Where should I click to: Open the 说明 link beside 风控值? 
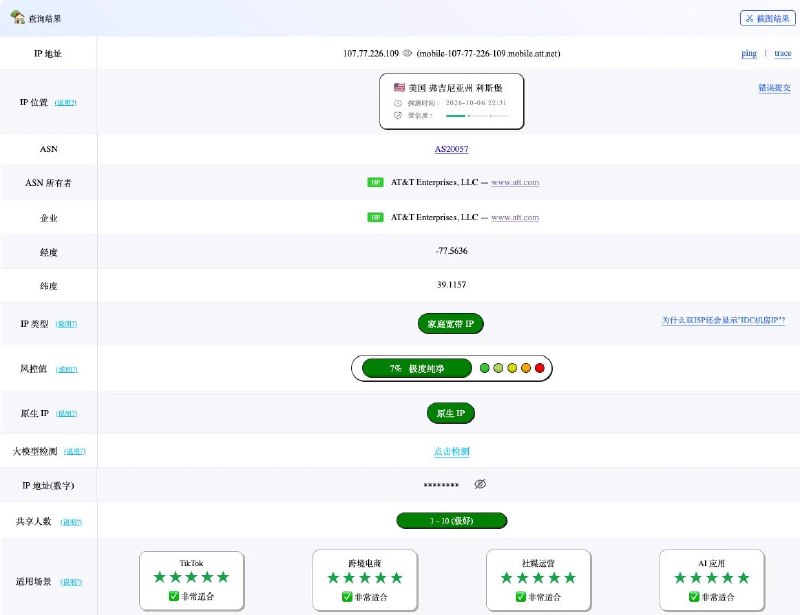tap(67, 369)
